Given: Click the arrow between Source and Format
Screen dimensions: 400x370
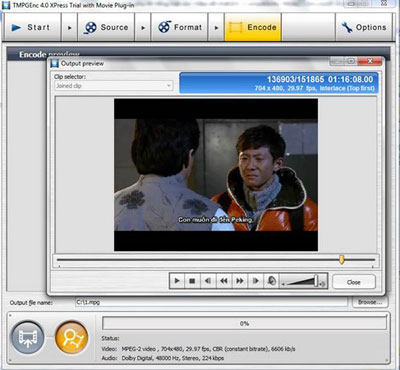Looking at the screenshot, I should tap(143, 28).
